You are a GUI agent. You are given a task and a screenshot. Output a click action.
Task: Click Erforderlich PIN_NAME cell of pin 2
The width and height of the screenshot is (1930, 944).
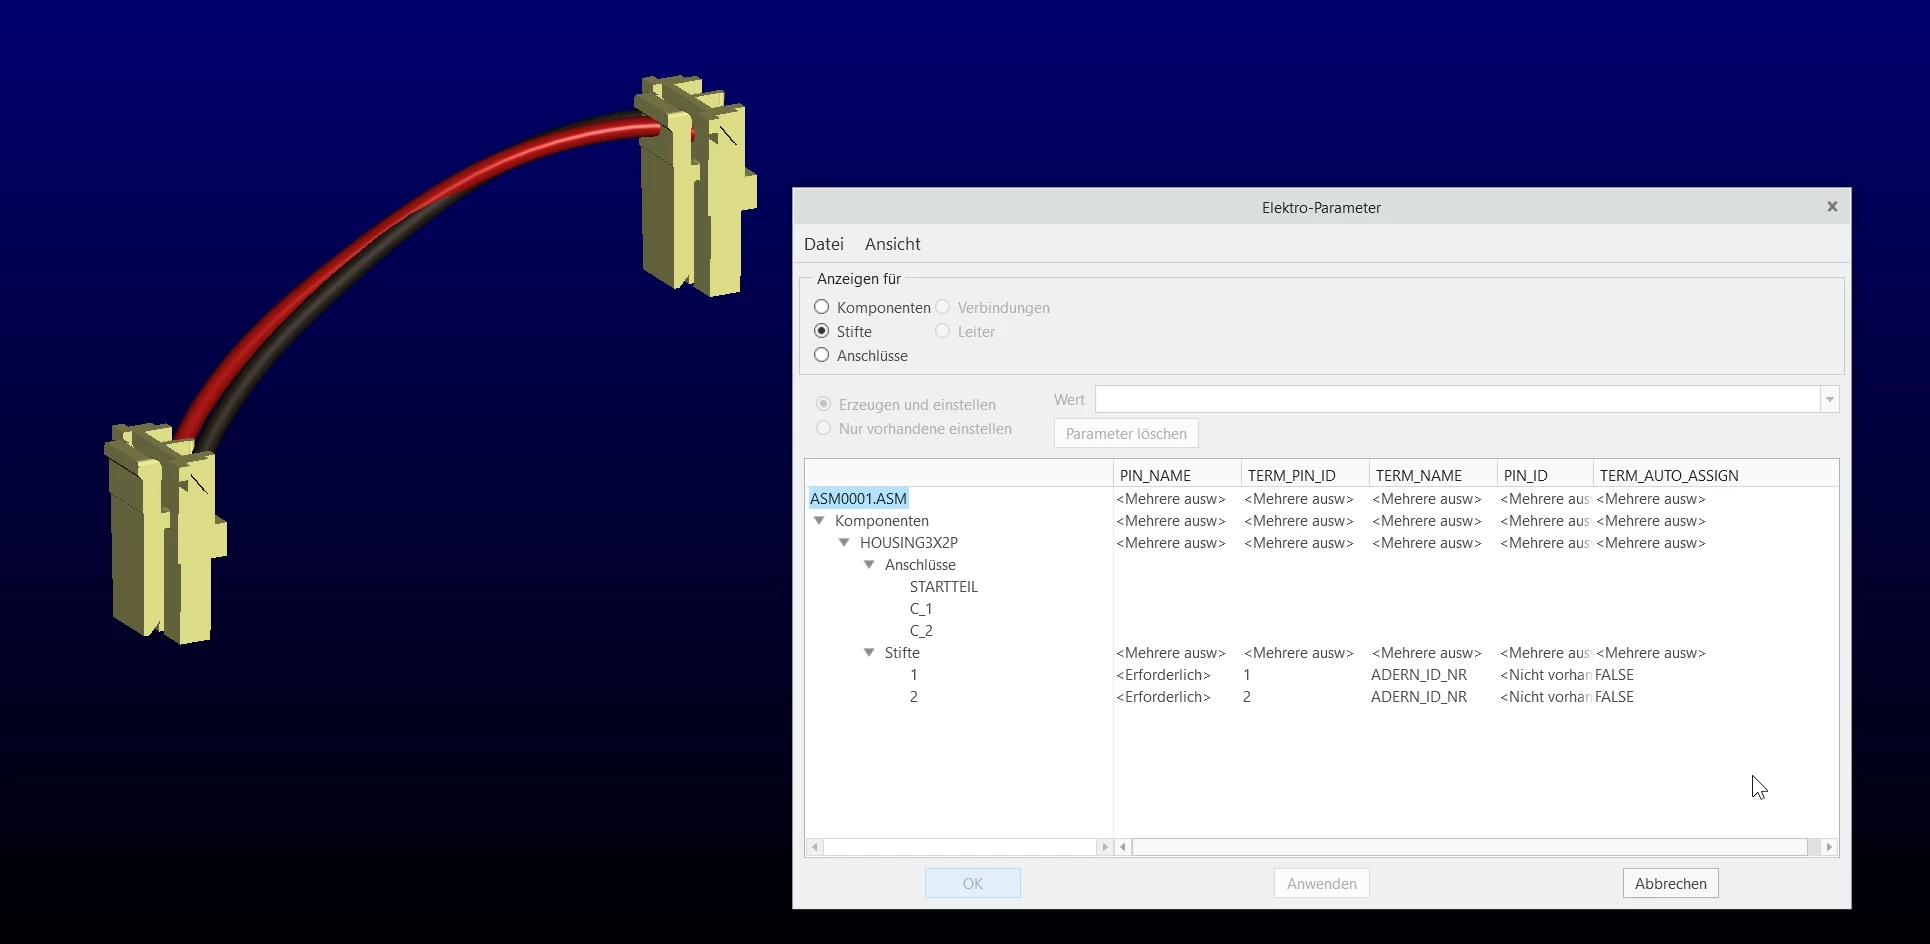[x=1163, y=697]
